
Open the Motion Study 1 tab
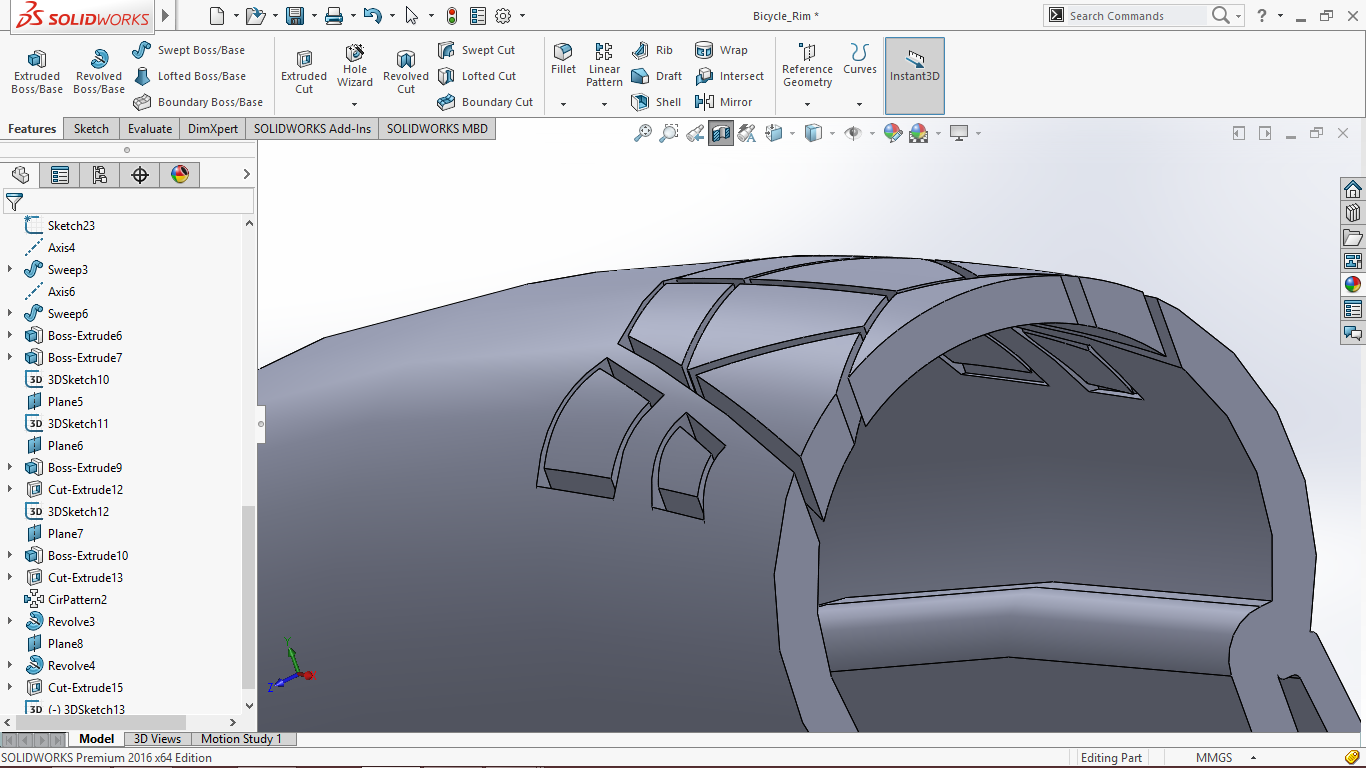coord(241,739)
